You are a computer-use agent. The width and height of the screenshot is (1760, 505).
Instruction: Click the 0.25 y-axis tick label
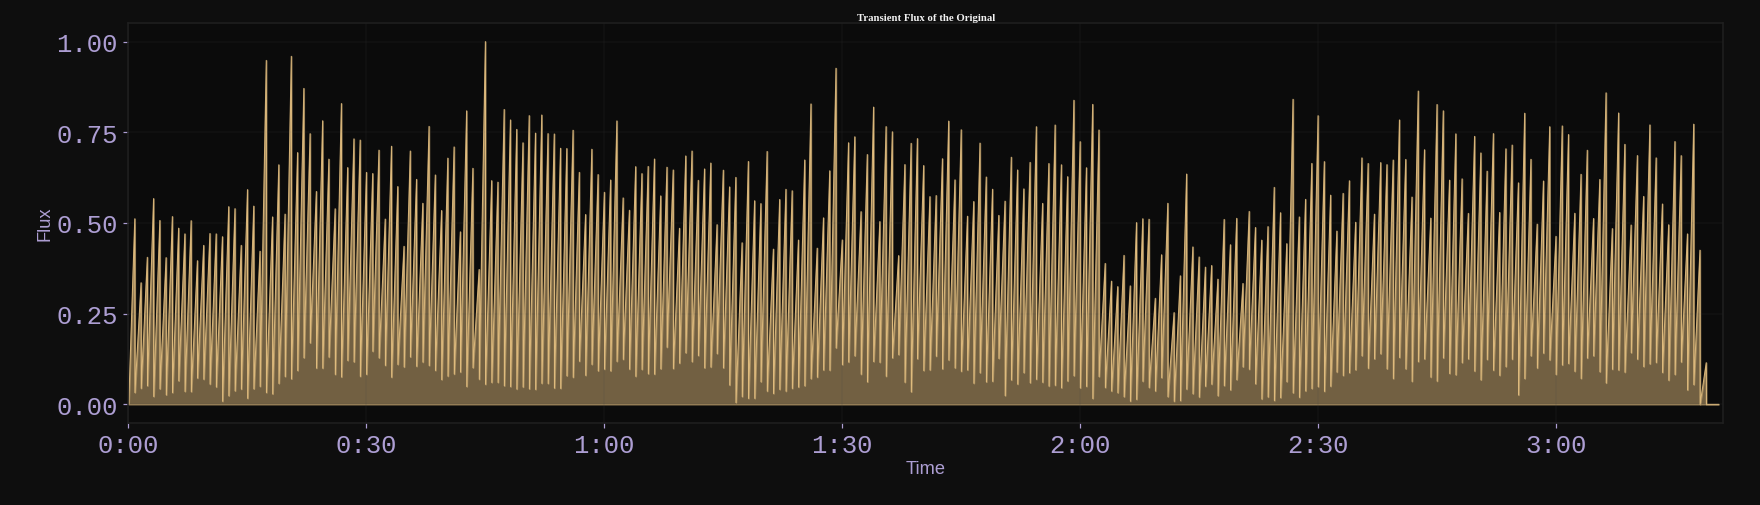87,316
